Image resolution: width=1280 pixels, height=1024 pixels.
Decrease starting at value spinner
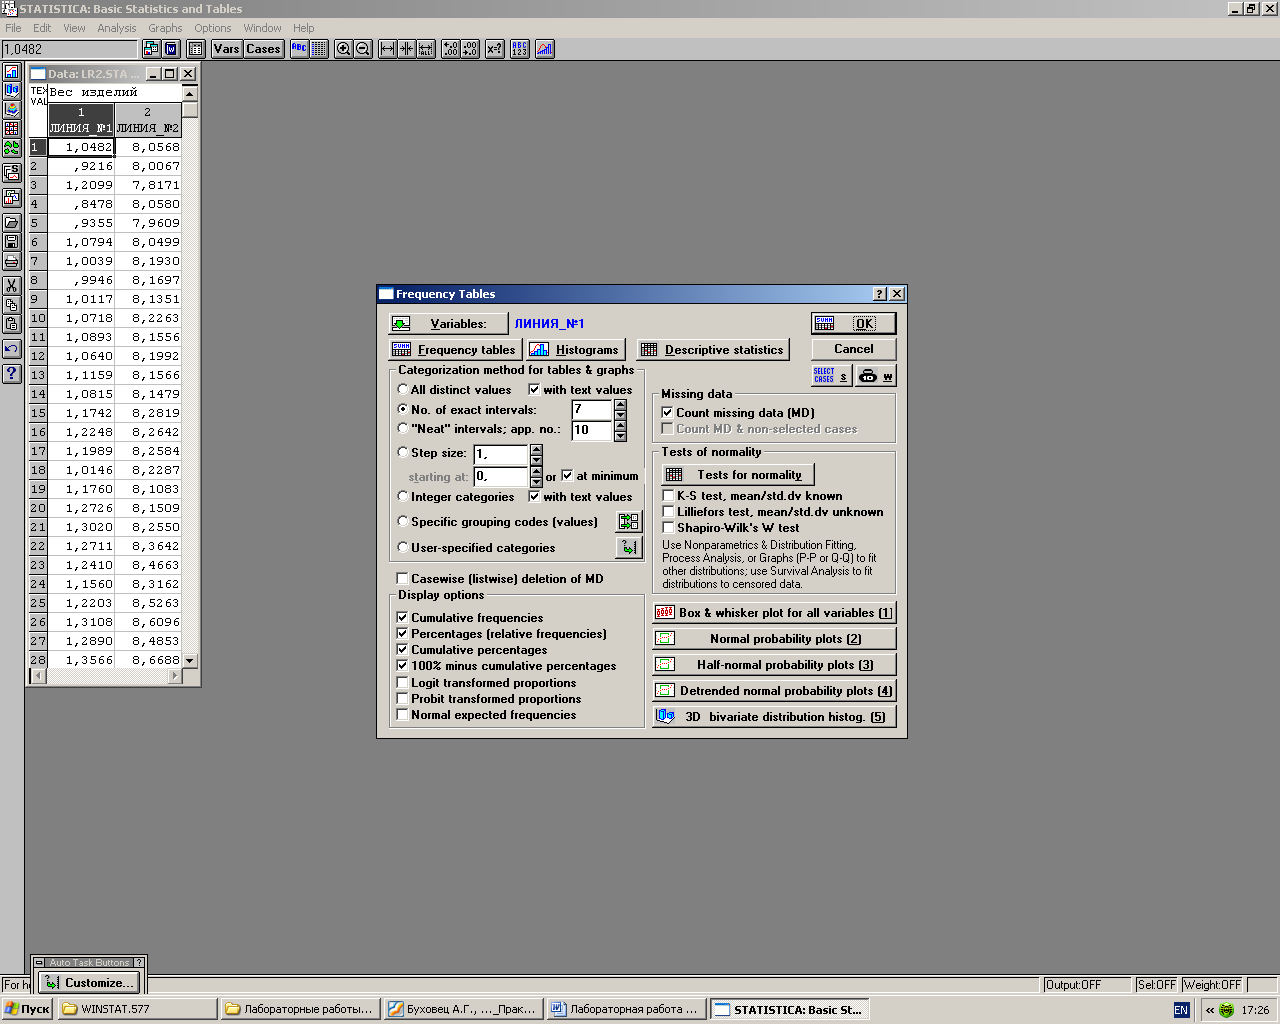pyautogui.click(x=536, y=482)
